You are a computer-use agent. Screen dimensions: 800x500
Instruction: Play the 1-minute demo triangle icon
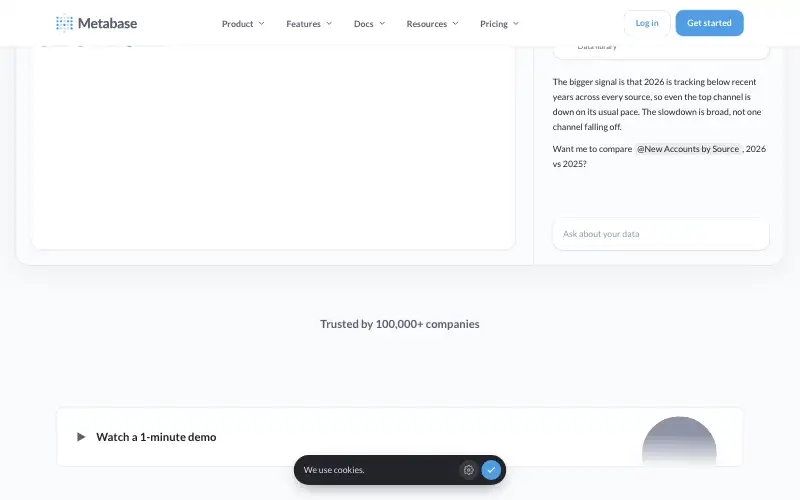point(81,437)
